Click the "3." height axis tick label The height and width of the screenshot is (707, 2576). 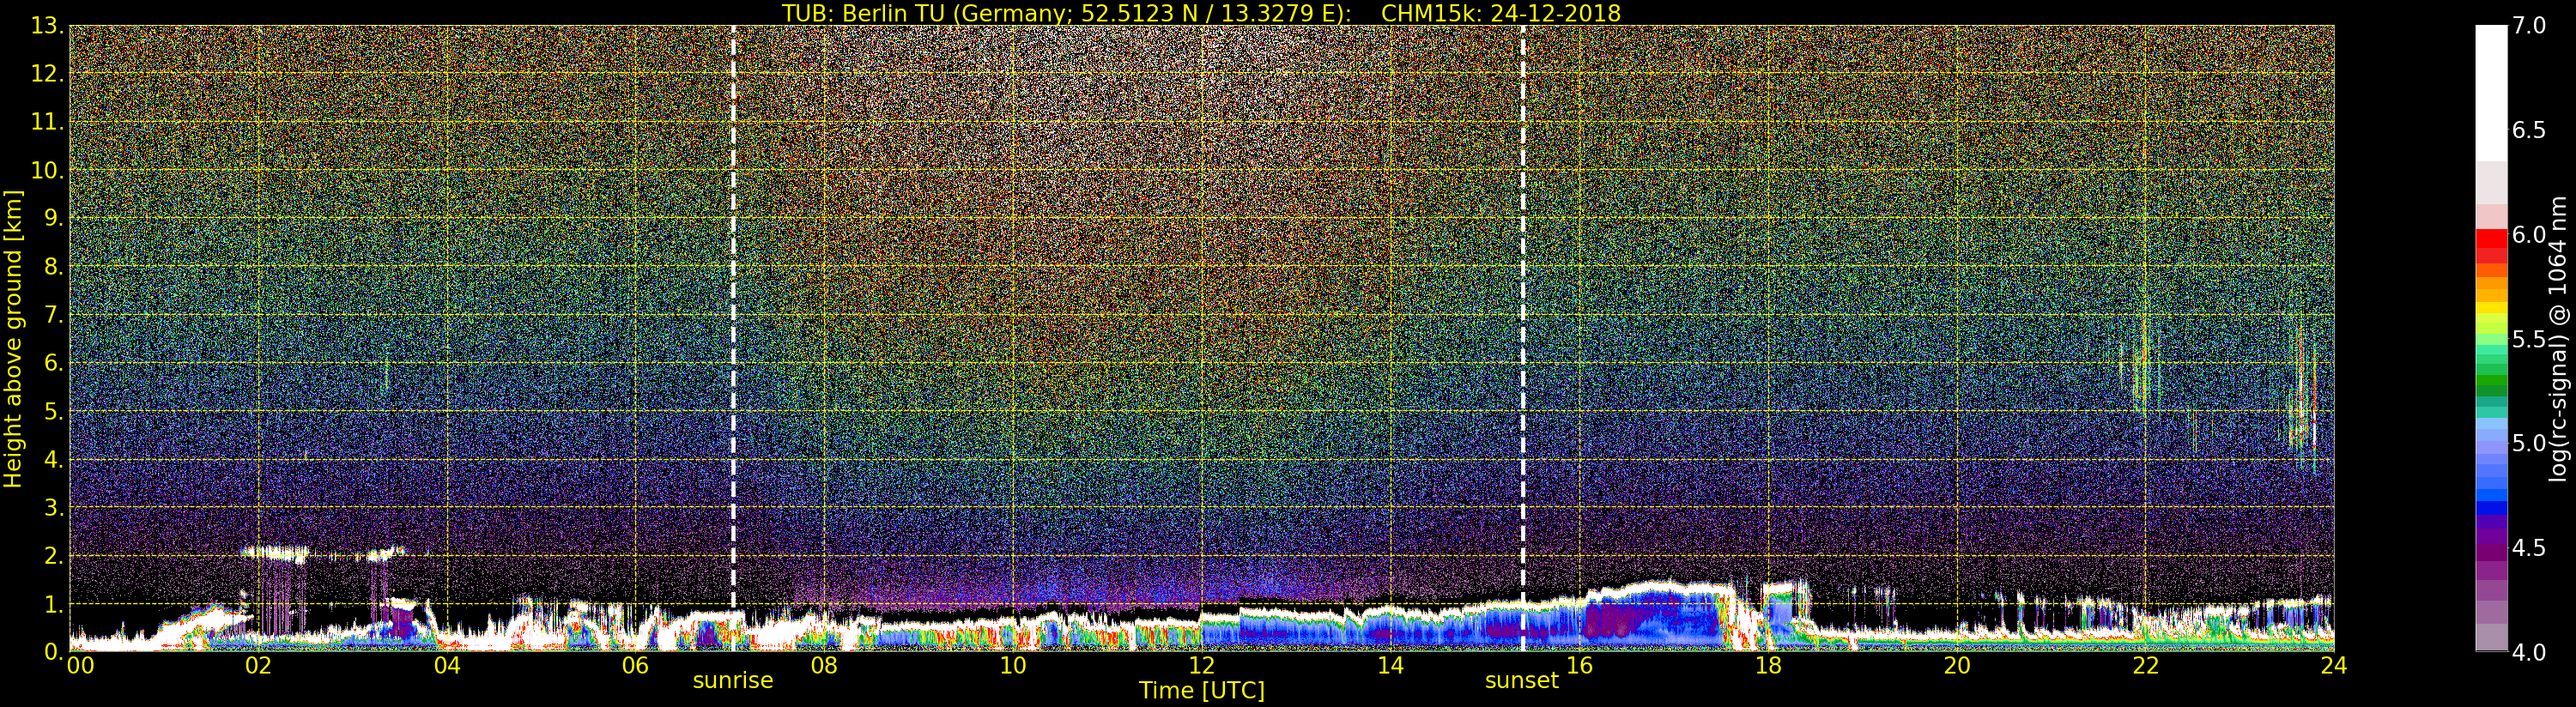tap(53, 507)
